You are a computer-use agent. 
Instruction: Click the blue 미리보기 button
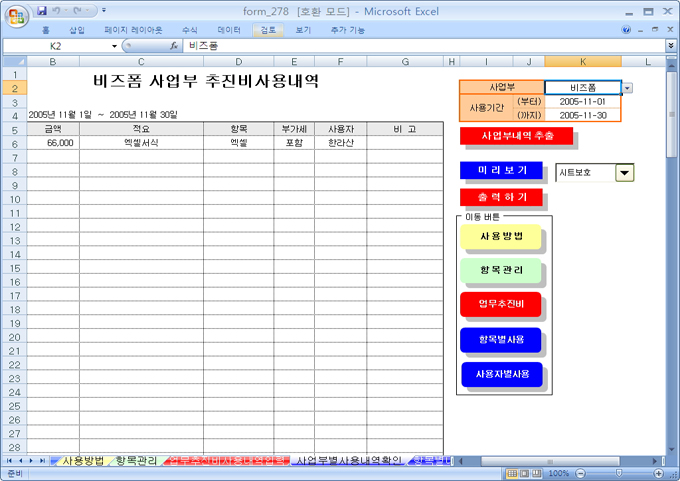(501, 170)
